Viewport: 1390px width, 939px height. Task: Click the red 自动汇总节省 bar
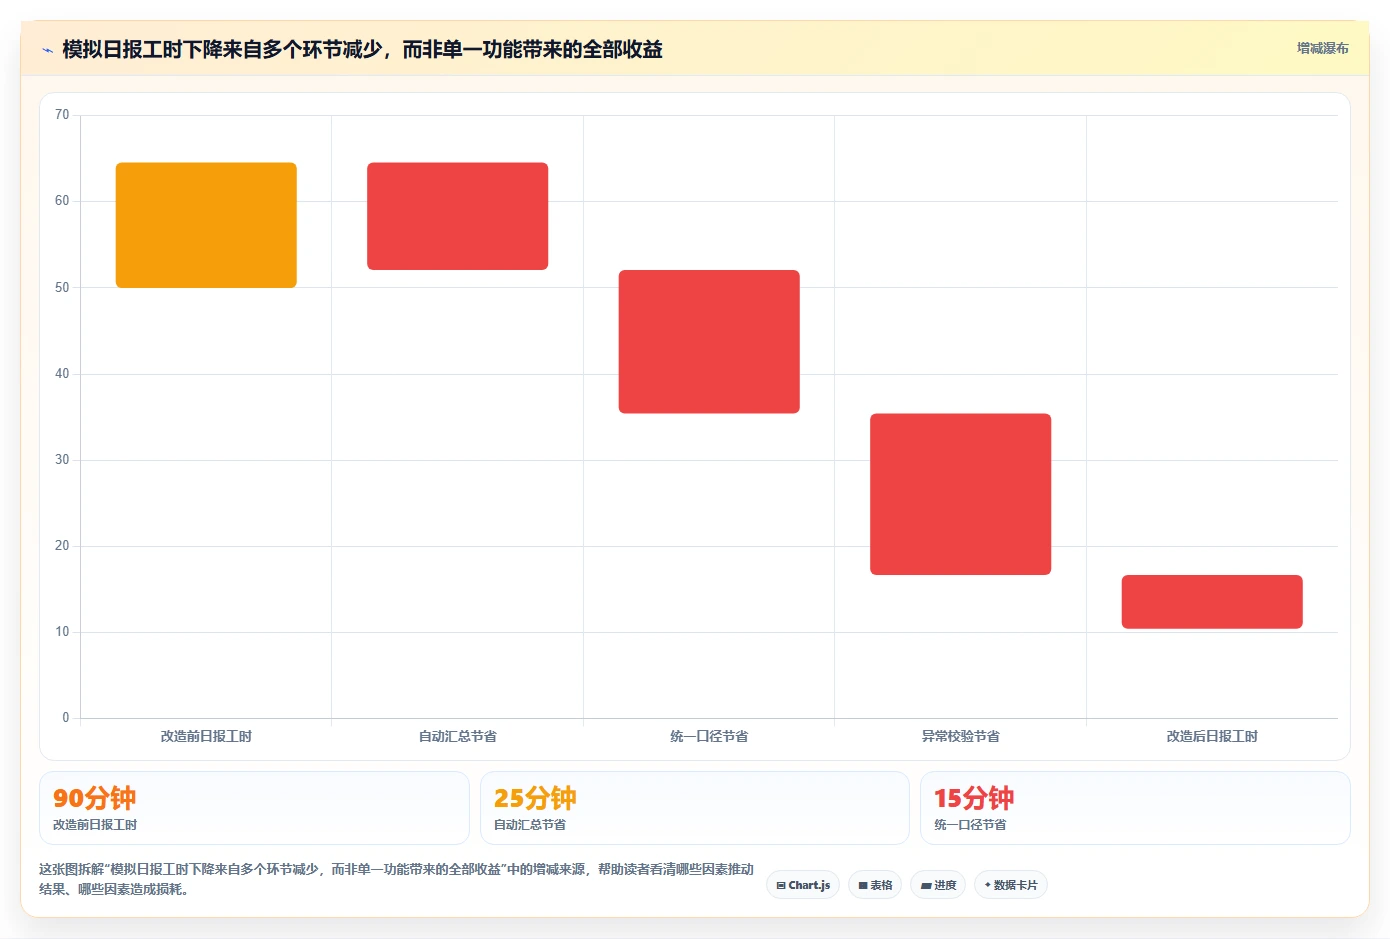pyautogui.click(x=457, y=216)
